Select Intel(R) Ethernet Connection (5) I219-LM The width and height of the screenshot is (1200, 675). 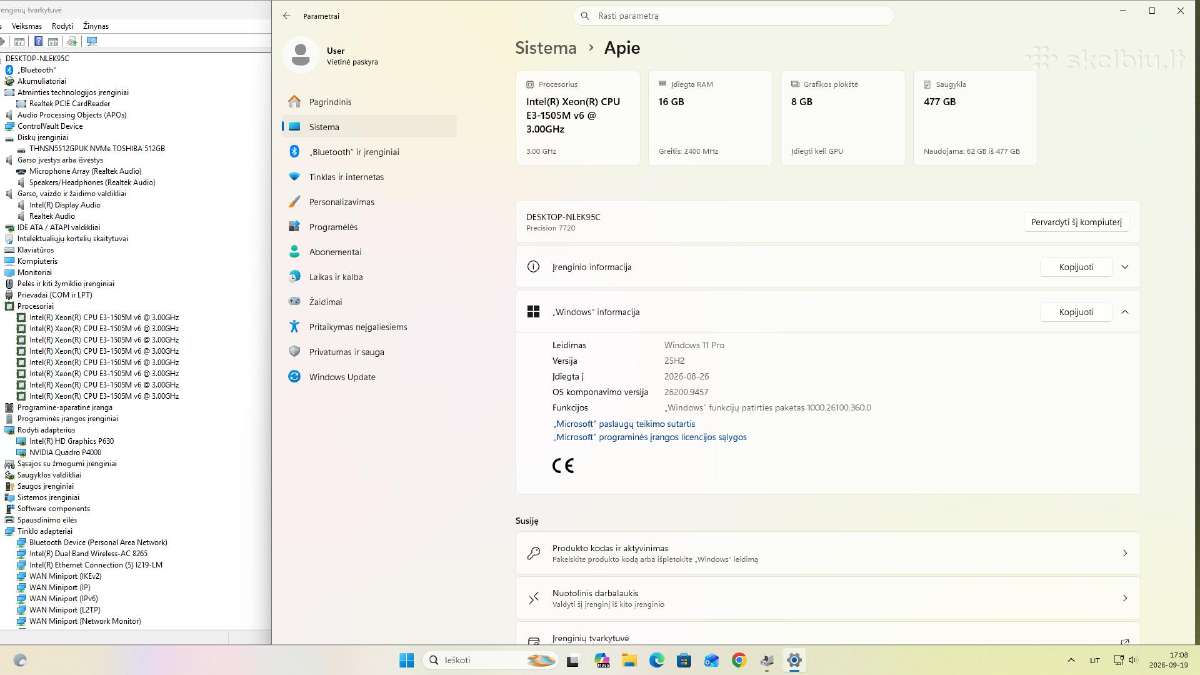coord(95,565)
